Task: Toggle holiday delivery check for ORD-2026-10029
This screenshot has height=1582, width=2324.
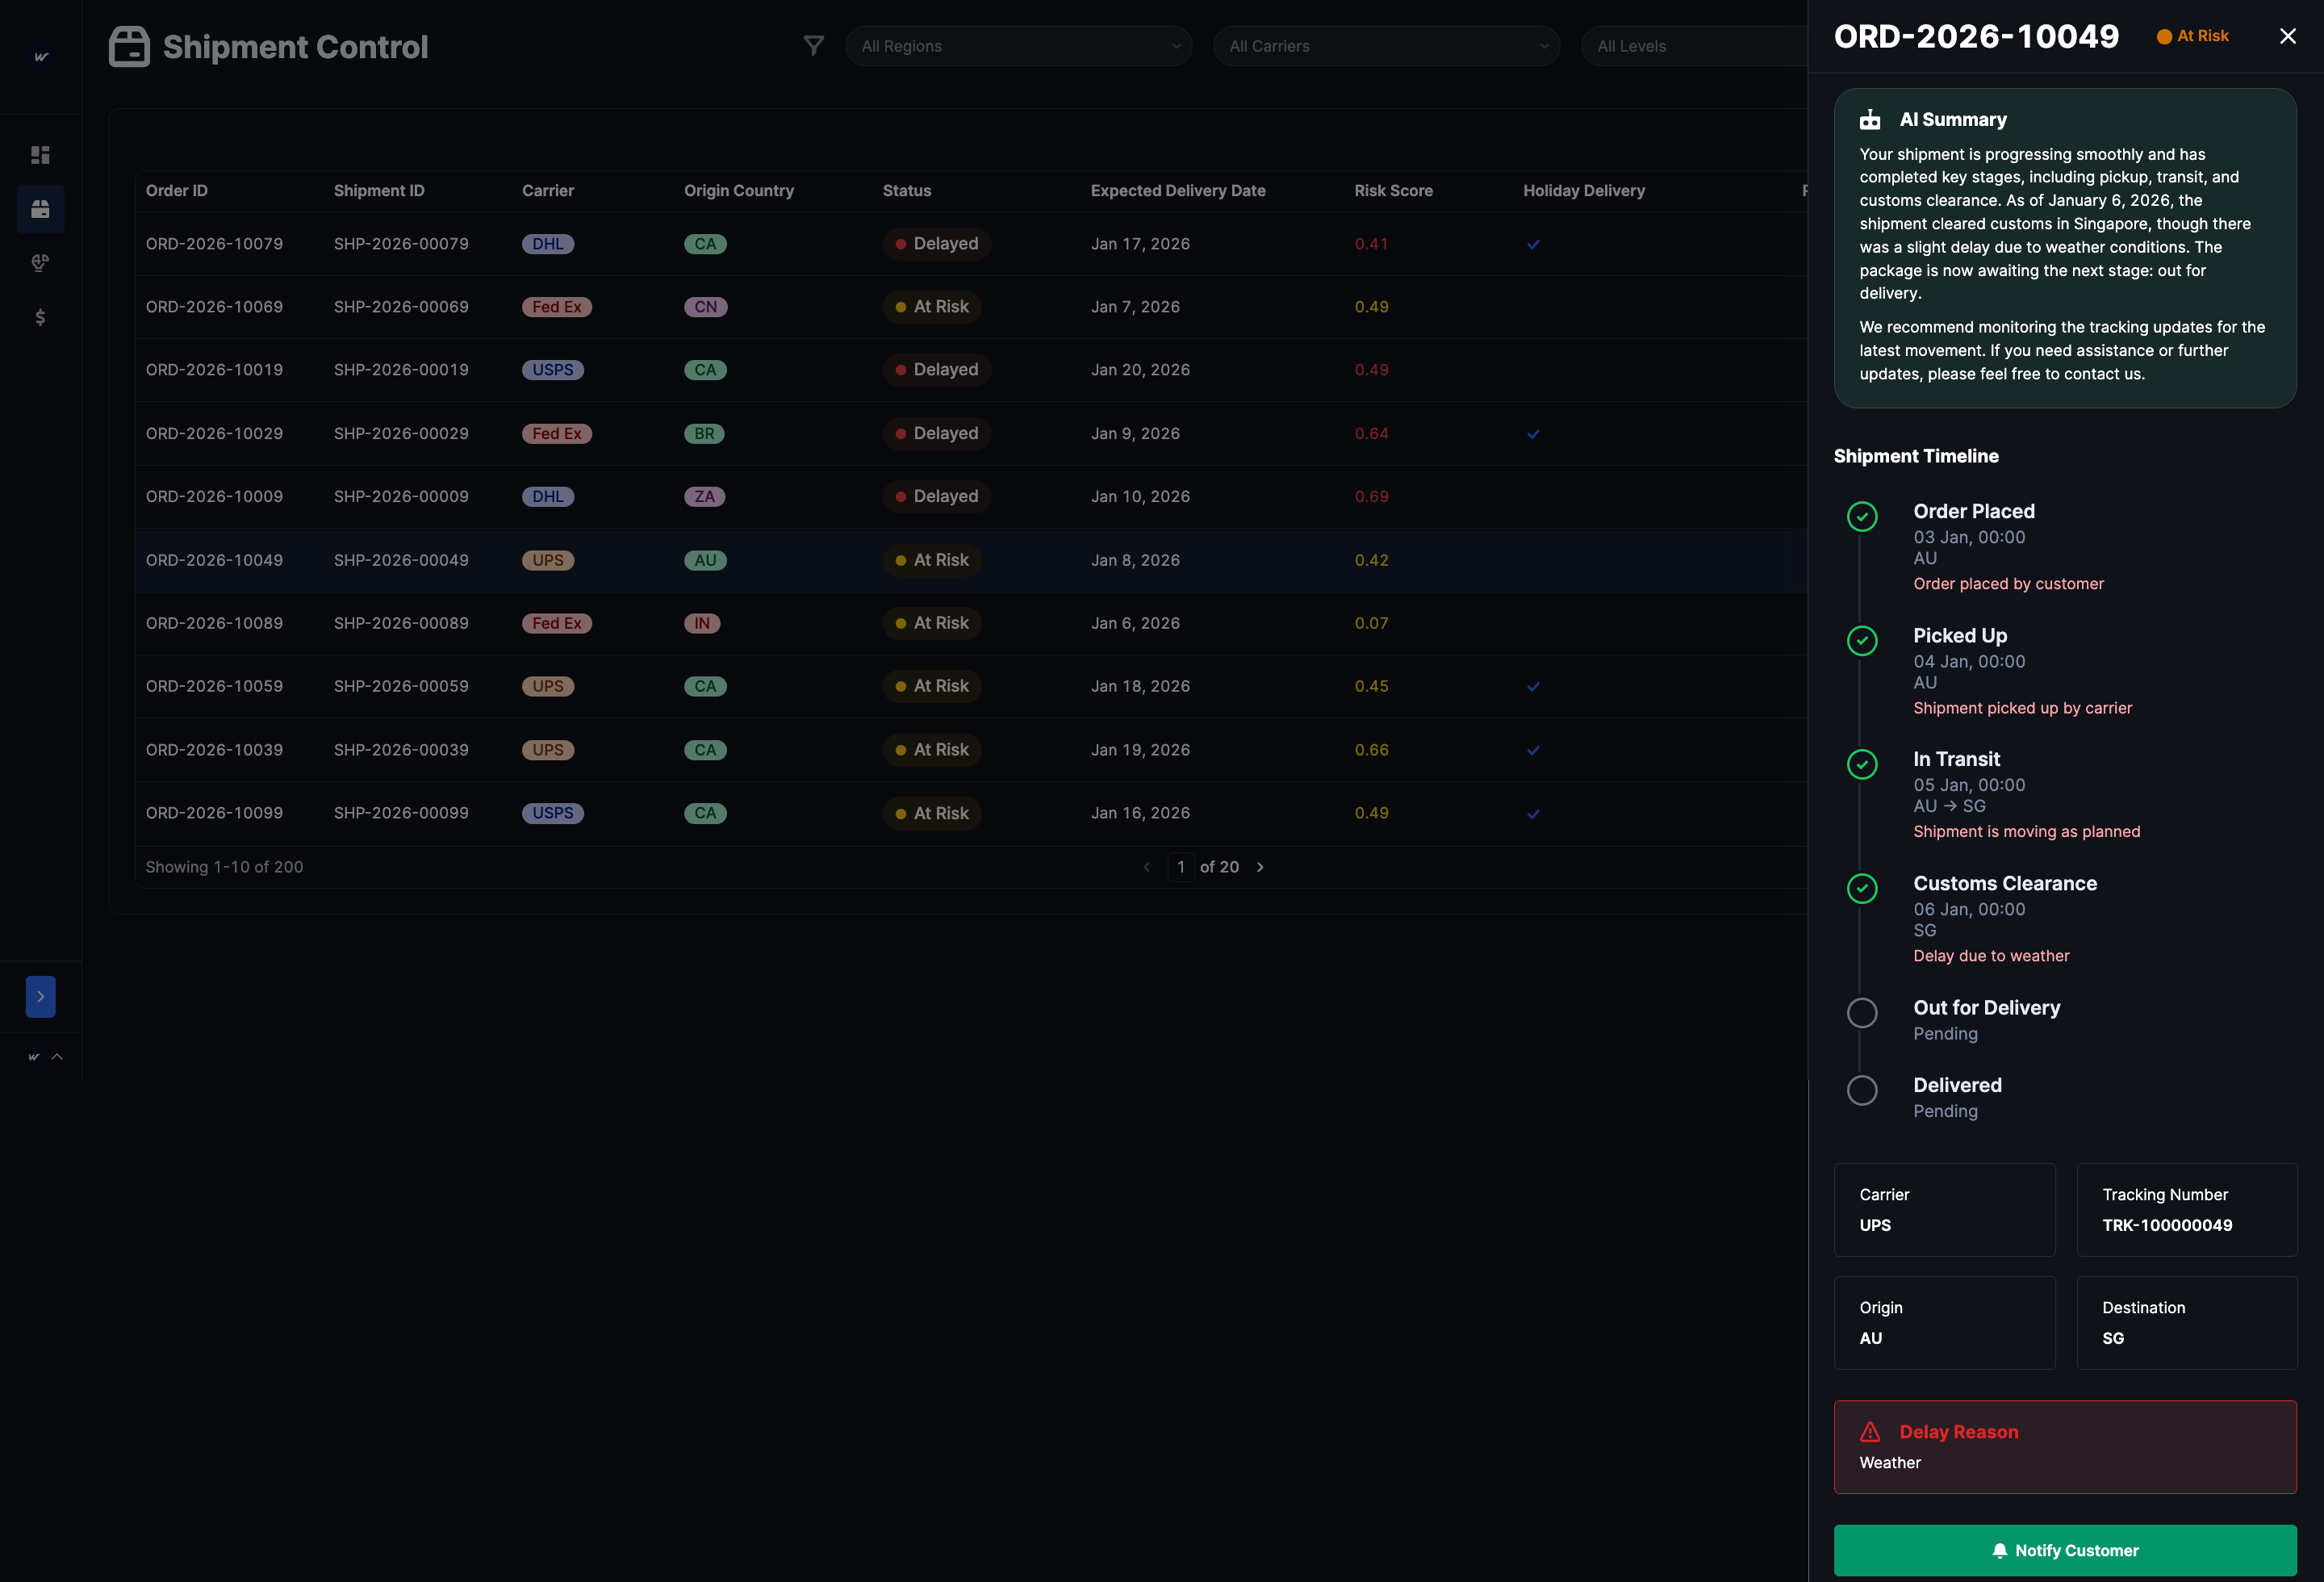Action: tap(1533, 434)
